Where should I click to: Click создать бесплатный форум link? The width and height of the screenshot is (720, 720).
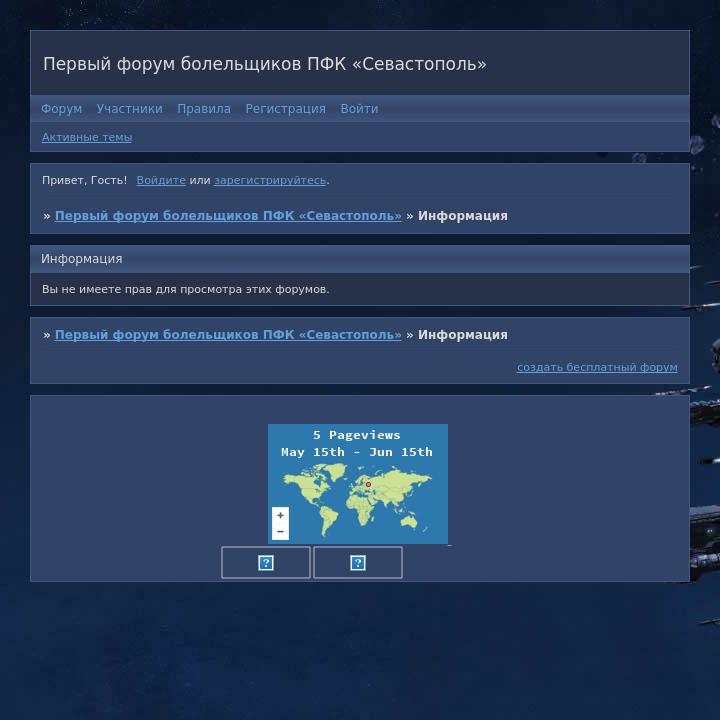pos(597,367)
